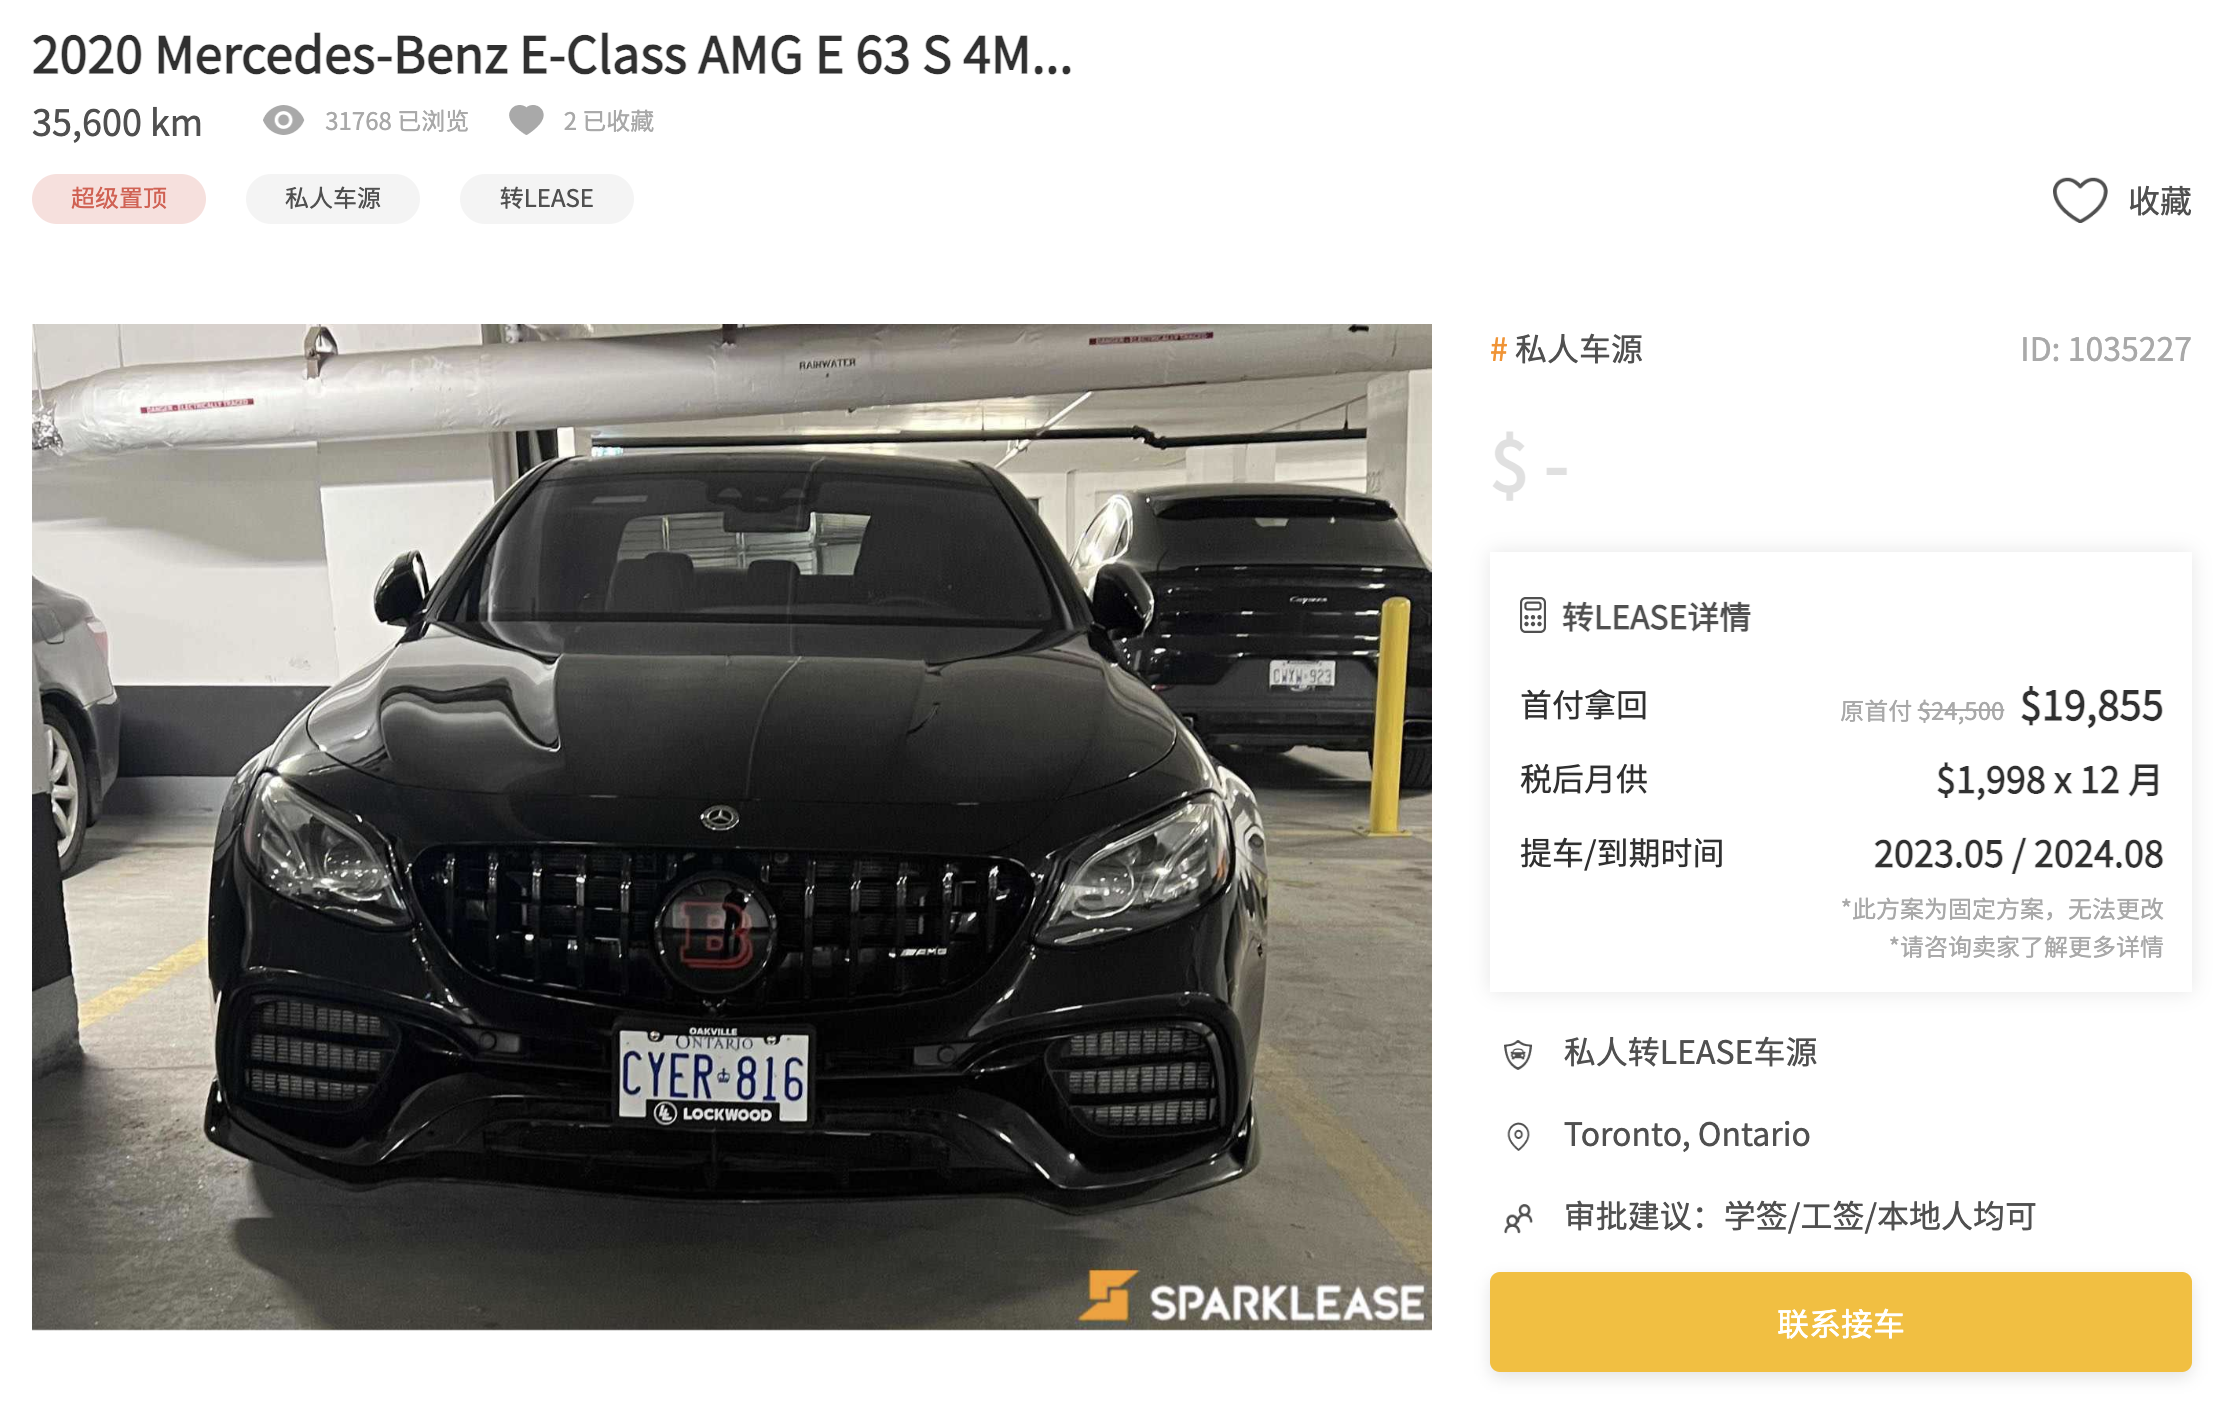Select the 超级置顶 tag

(119, 198)
